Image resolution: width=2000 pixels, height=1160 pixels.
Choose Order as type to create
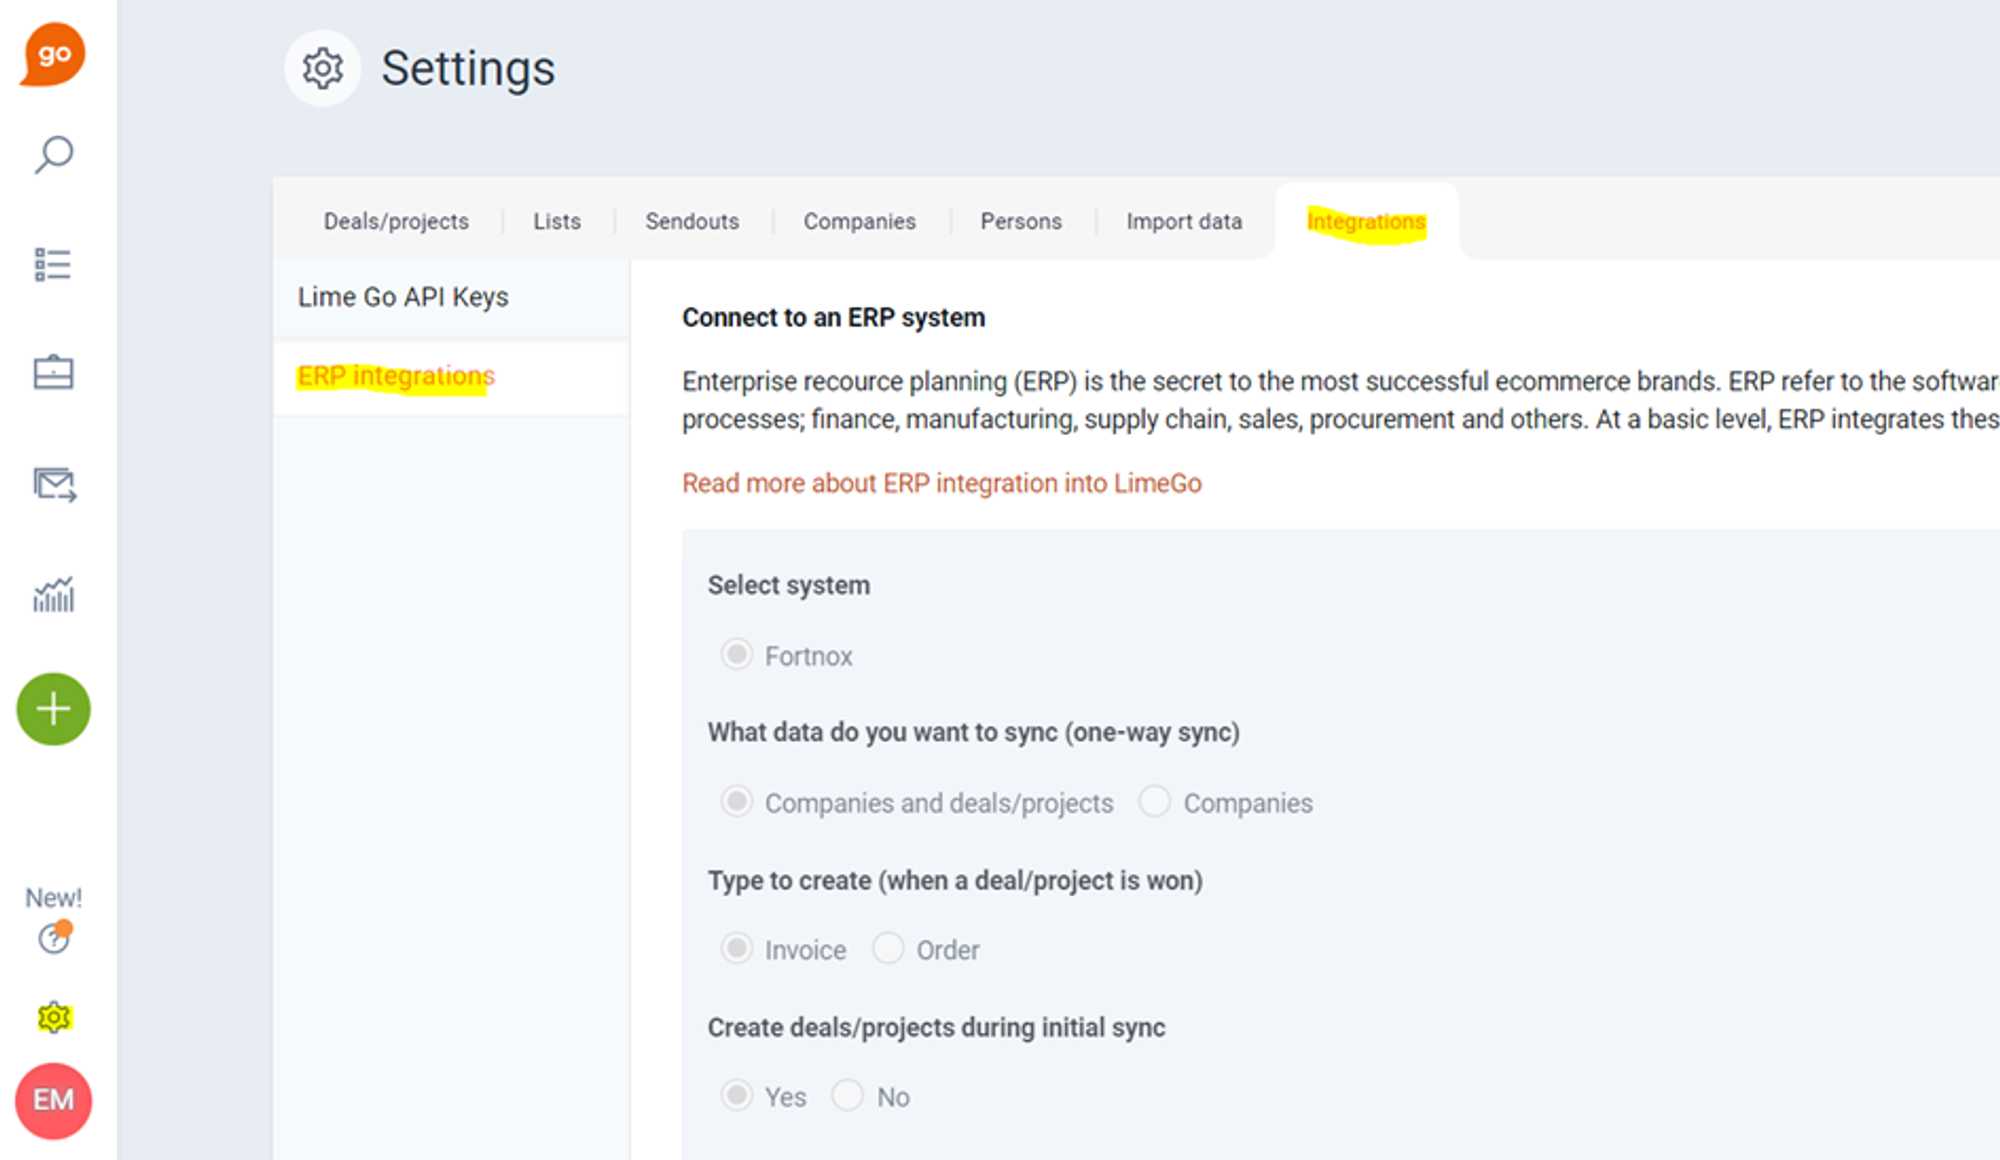click(888, 948)
